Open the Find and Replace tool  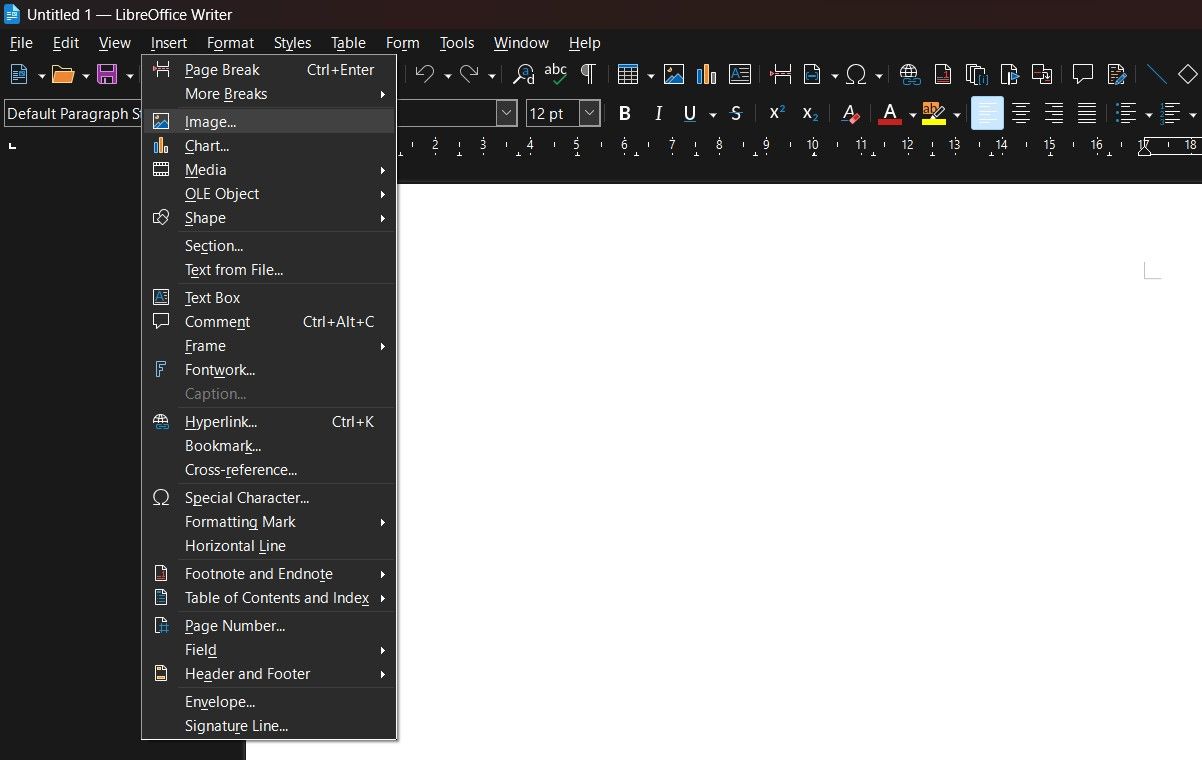tap(521, 74)
